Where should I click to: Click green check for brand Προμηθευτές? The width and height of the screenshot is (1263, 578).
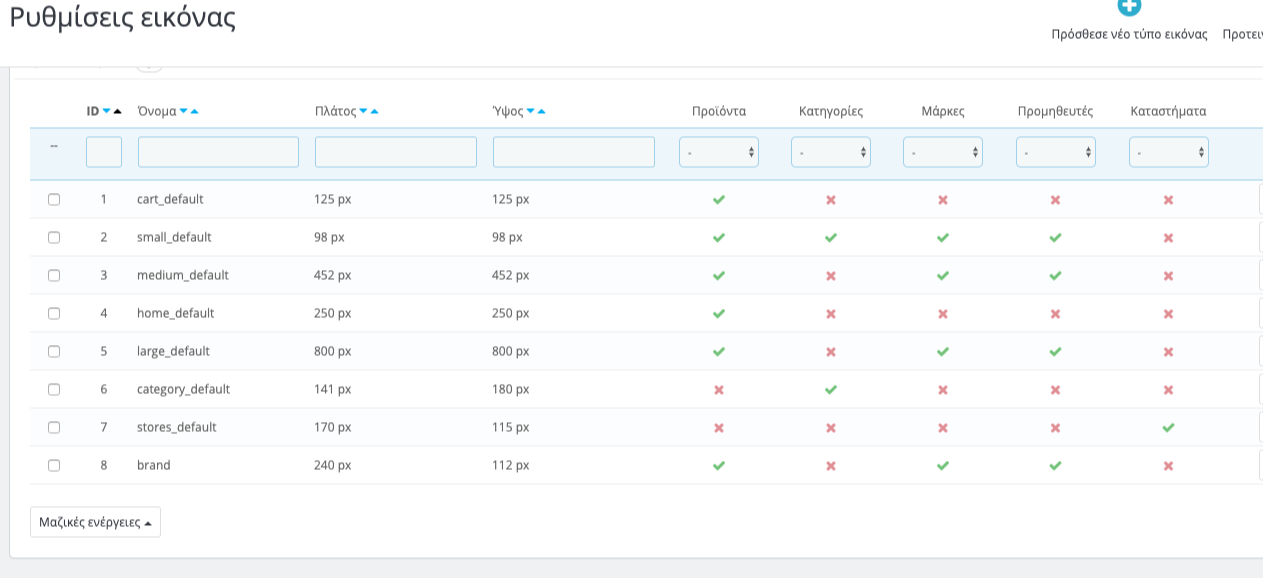(1055, 465)
